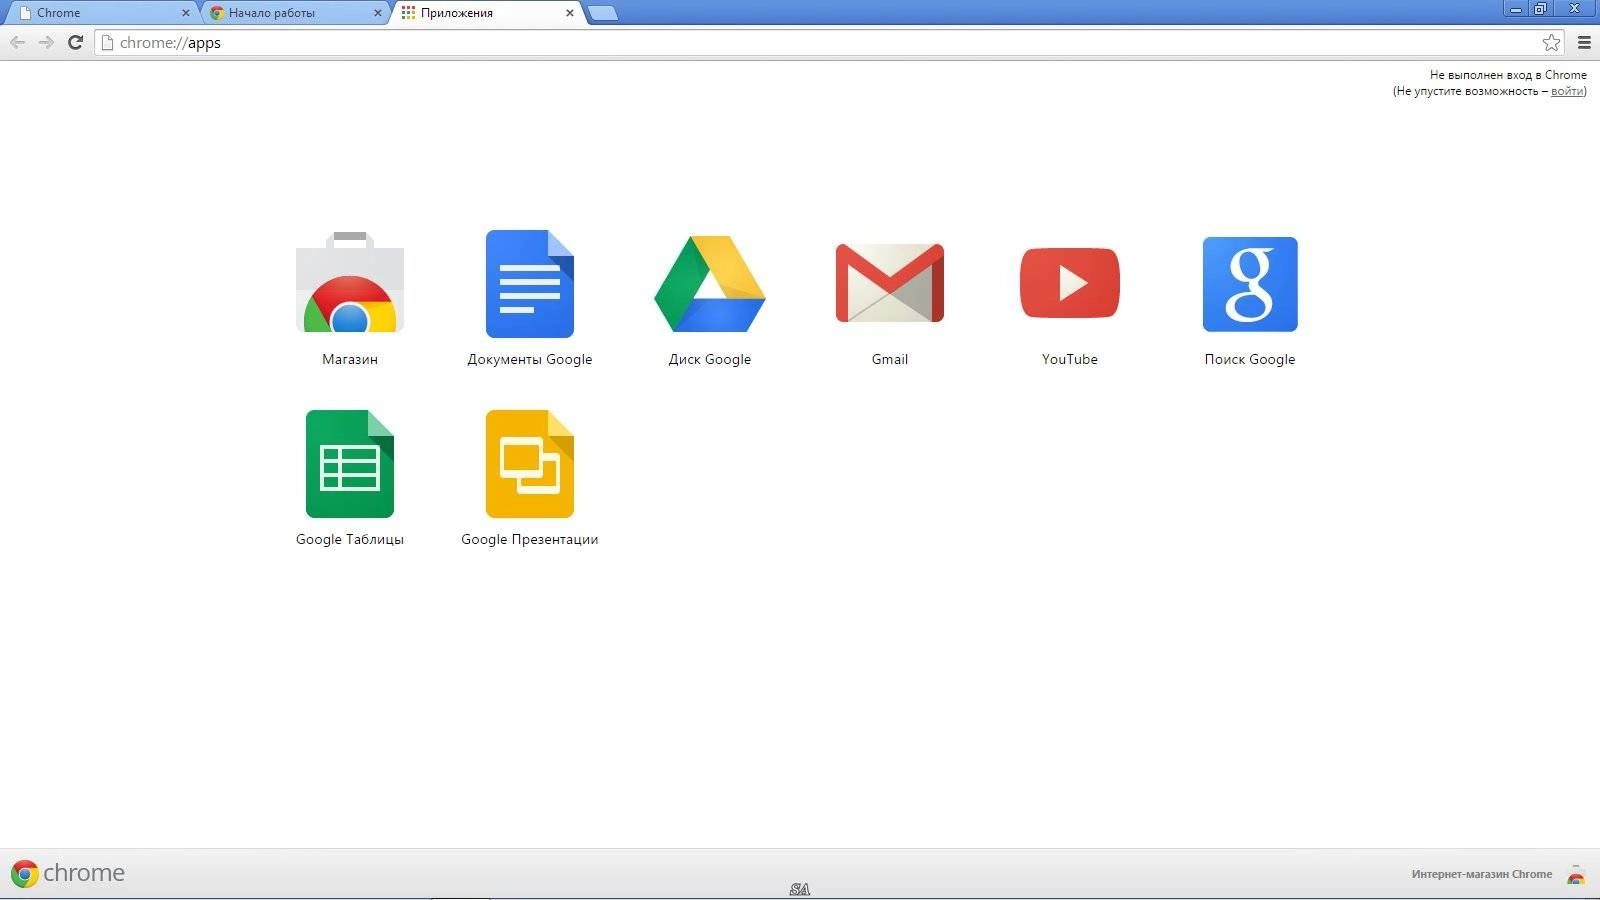
Task: Click the back navigation arrow
Action: pyautogui.click(x=17, y=42)
